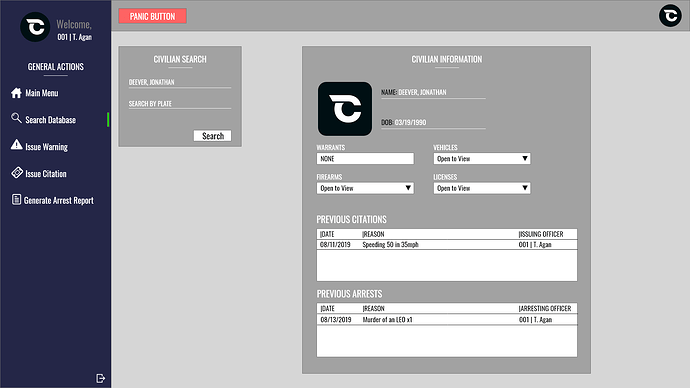This screenshot has width=690, height=388.
Task: Click the civilian profile picture thumbnail
Action: point(345,109)
